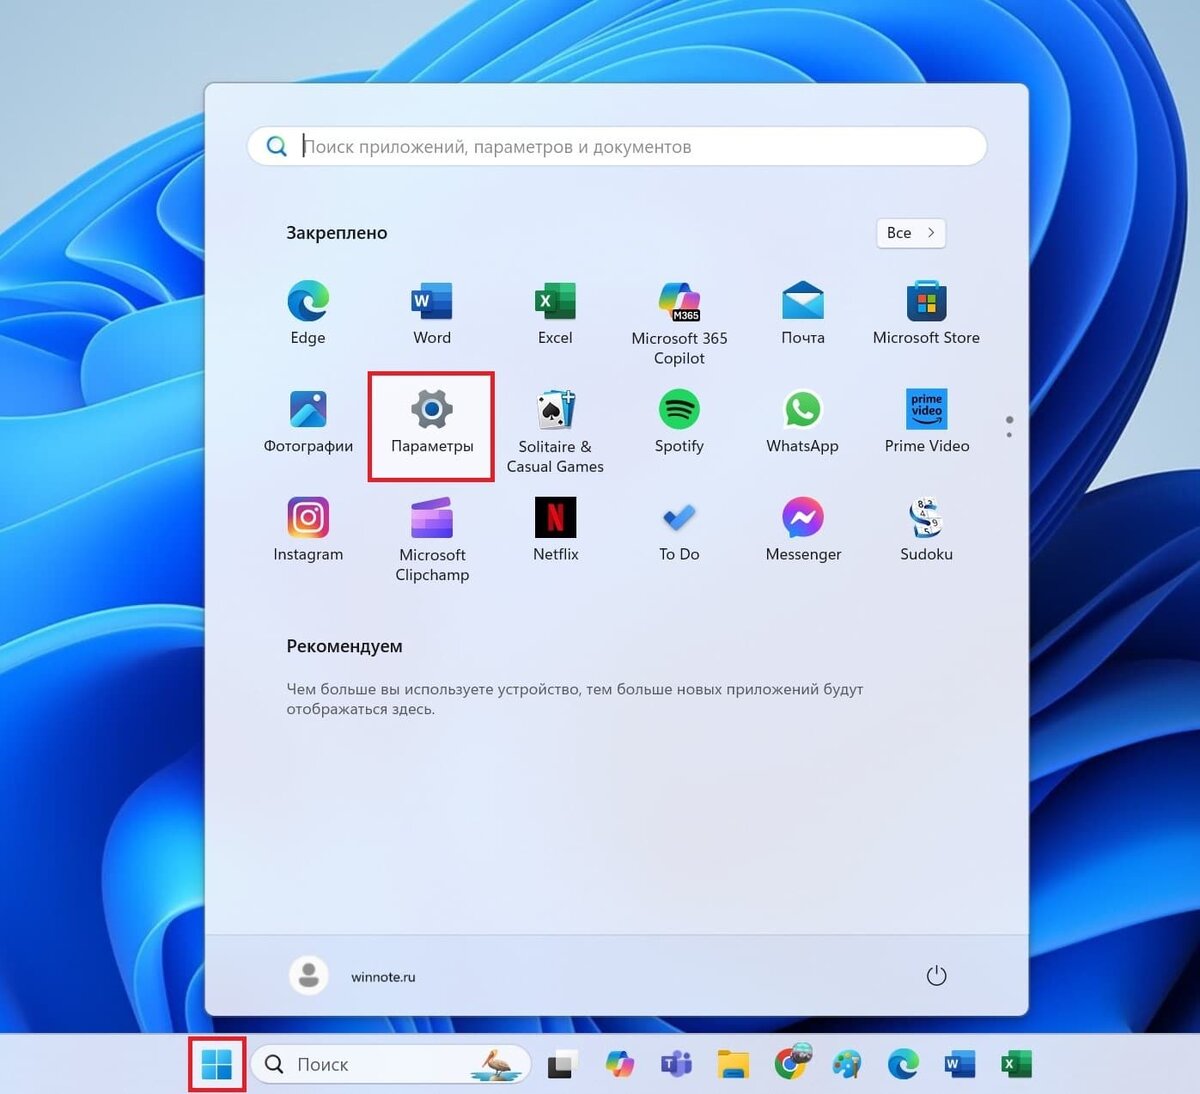Launch WhatsApp app
The image size is (1200, 1094).
coord(803,421)
